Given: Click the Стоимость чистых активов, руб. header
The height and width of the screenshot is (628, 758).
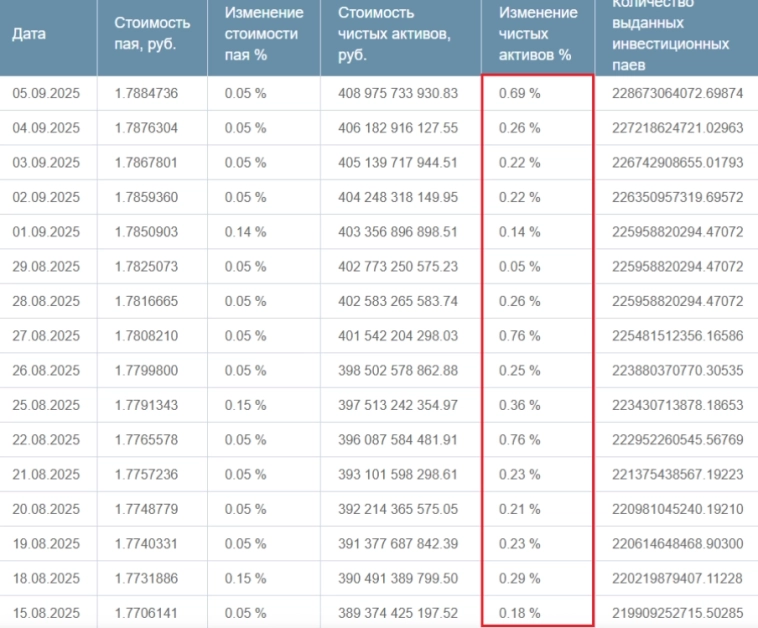Looking at the screenshot, I should point(394,38).
